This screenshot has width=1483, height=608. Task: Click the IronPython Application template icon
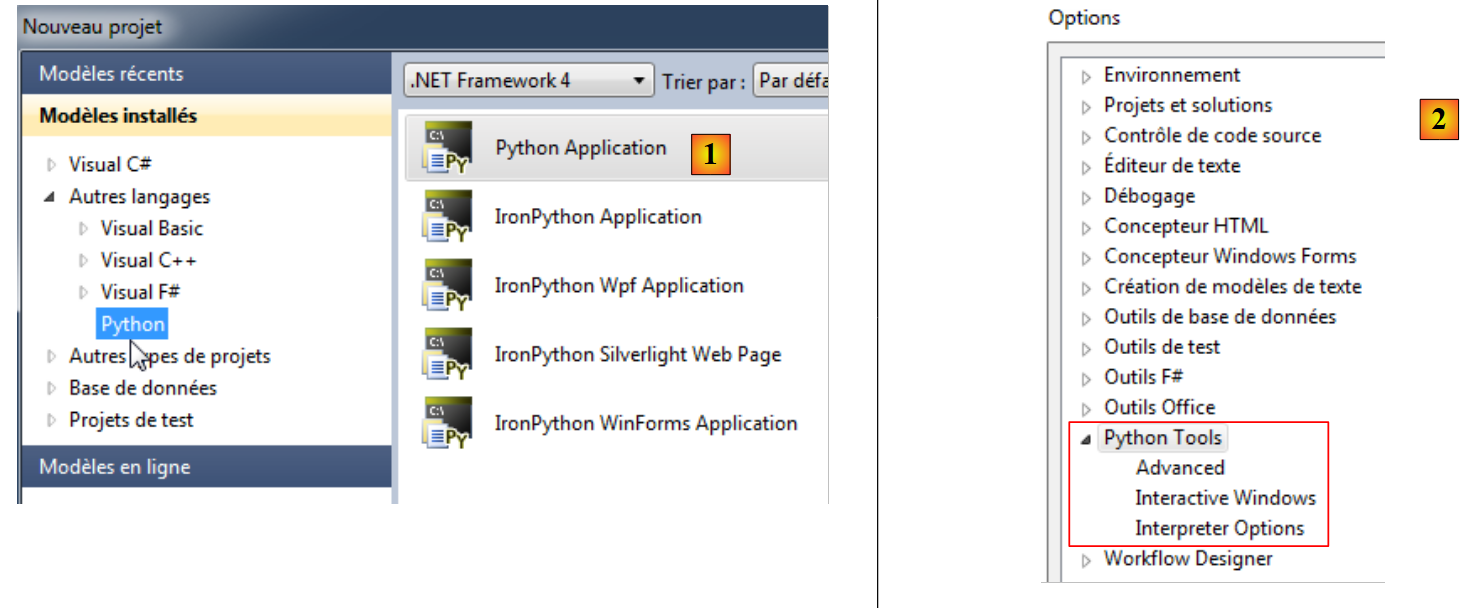click(447, 216)
